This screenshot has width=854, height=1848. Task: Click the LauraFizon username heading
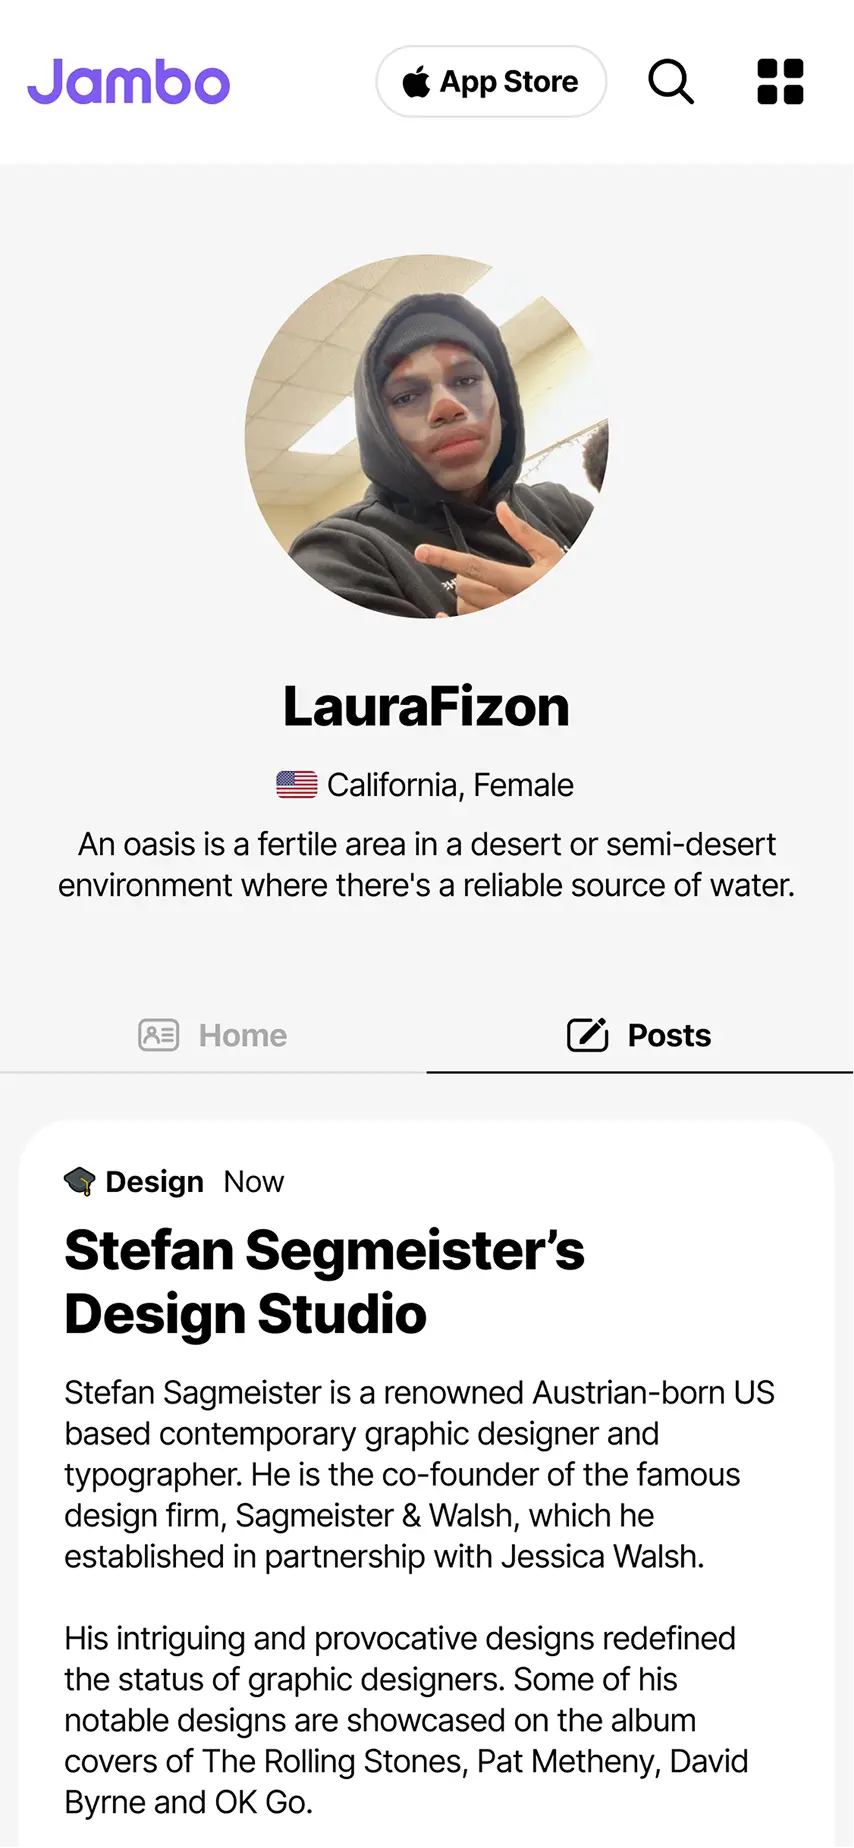coord(427,707)
